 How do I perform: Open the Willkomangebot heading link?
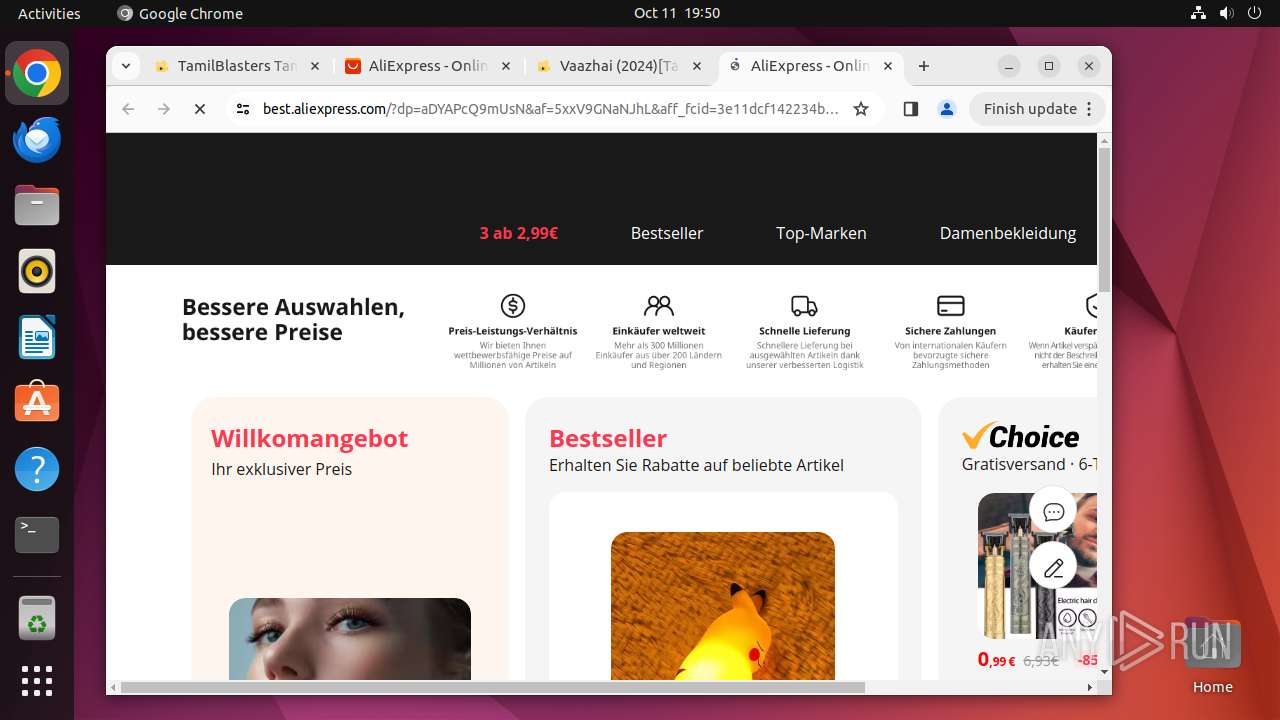pyautogui.click(x=310, y=438)
